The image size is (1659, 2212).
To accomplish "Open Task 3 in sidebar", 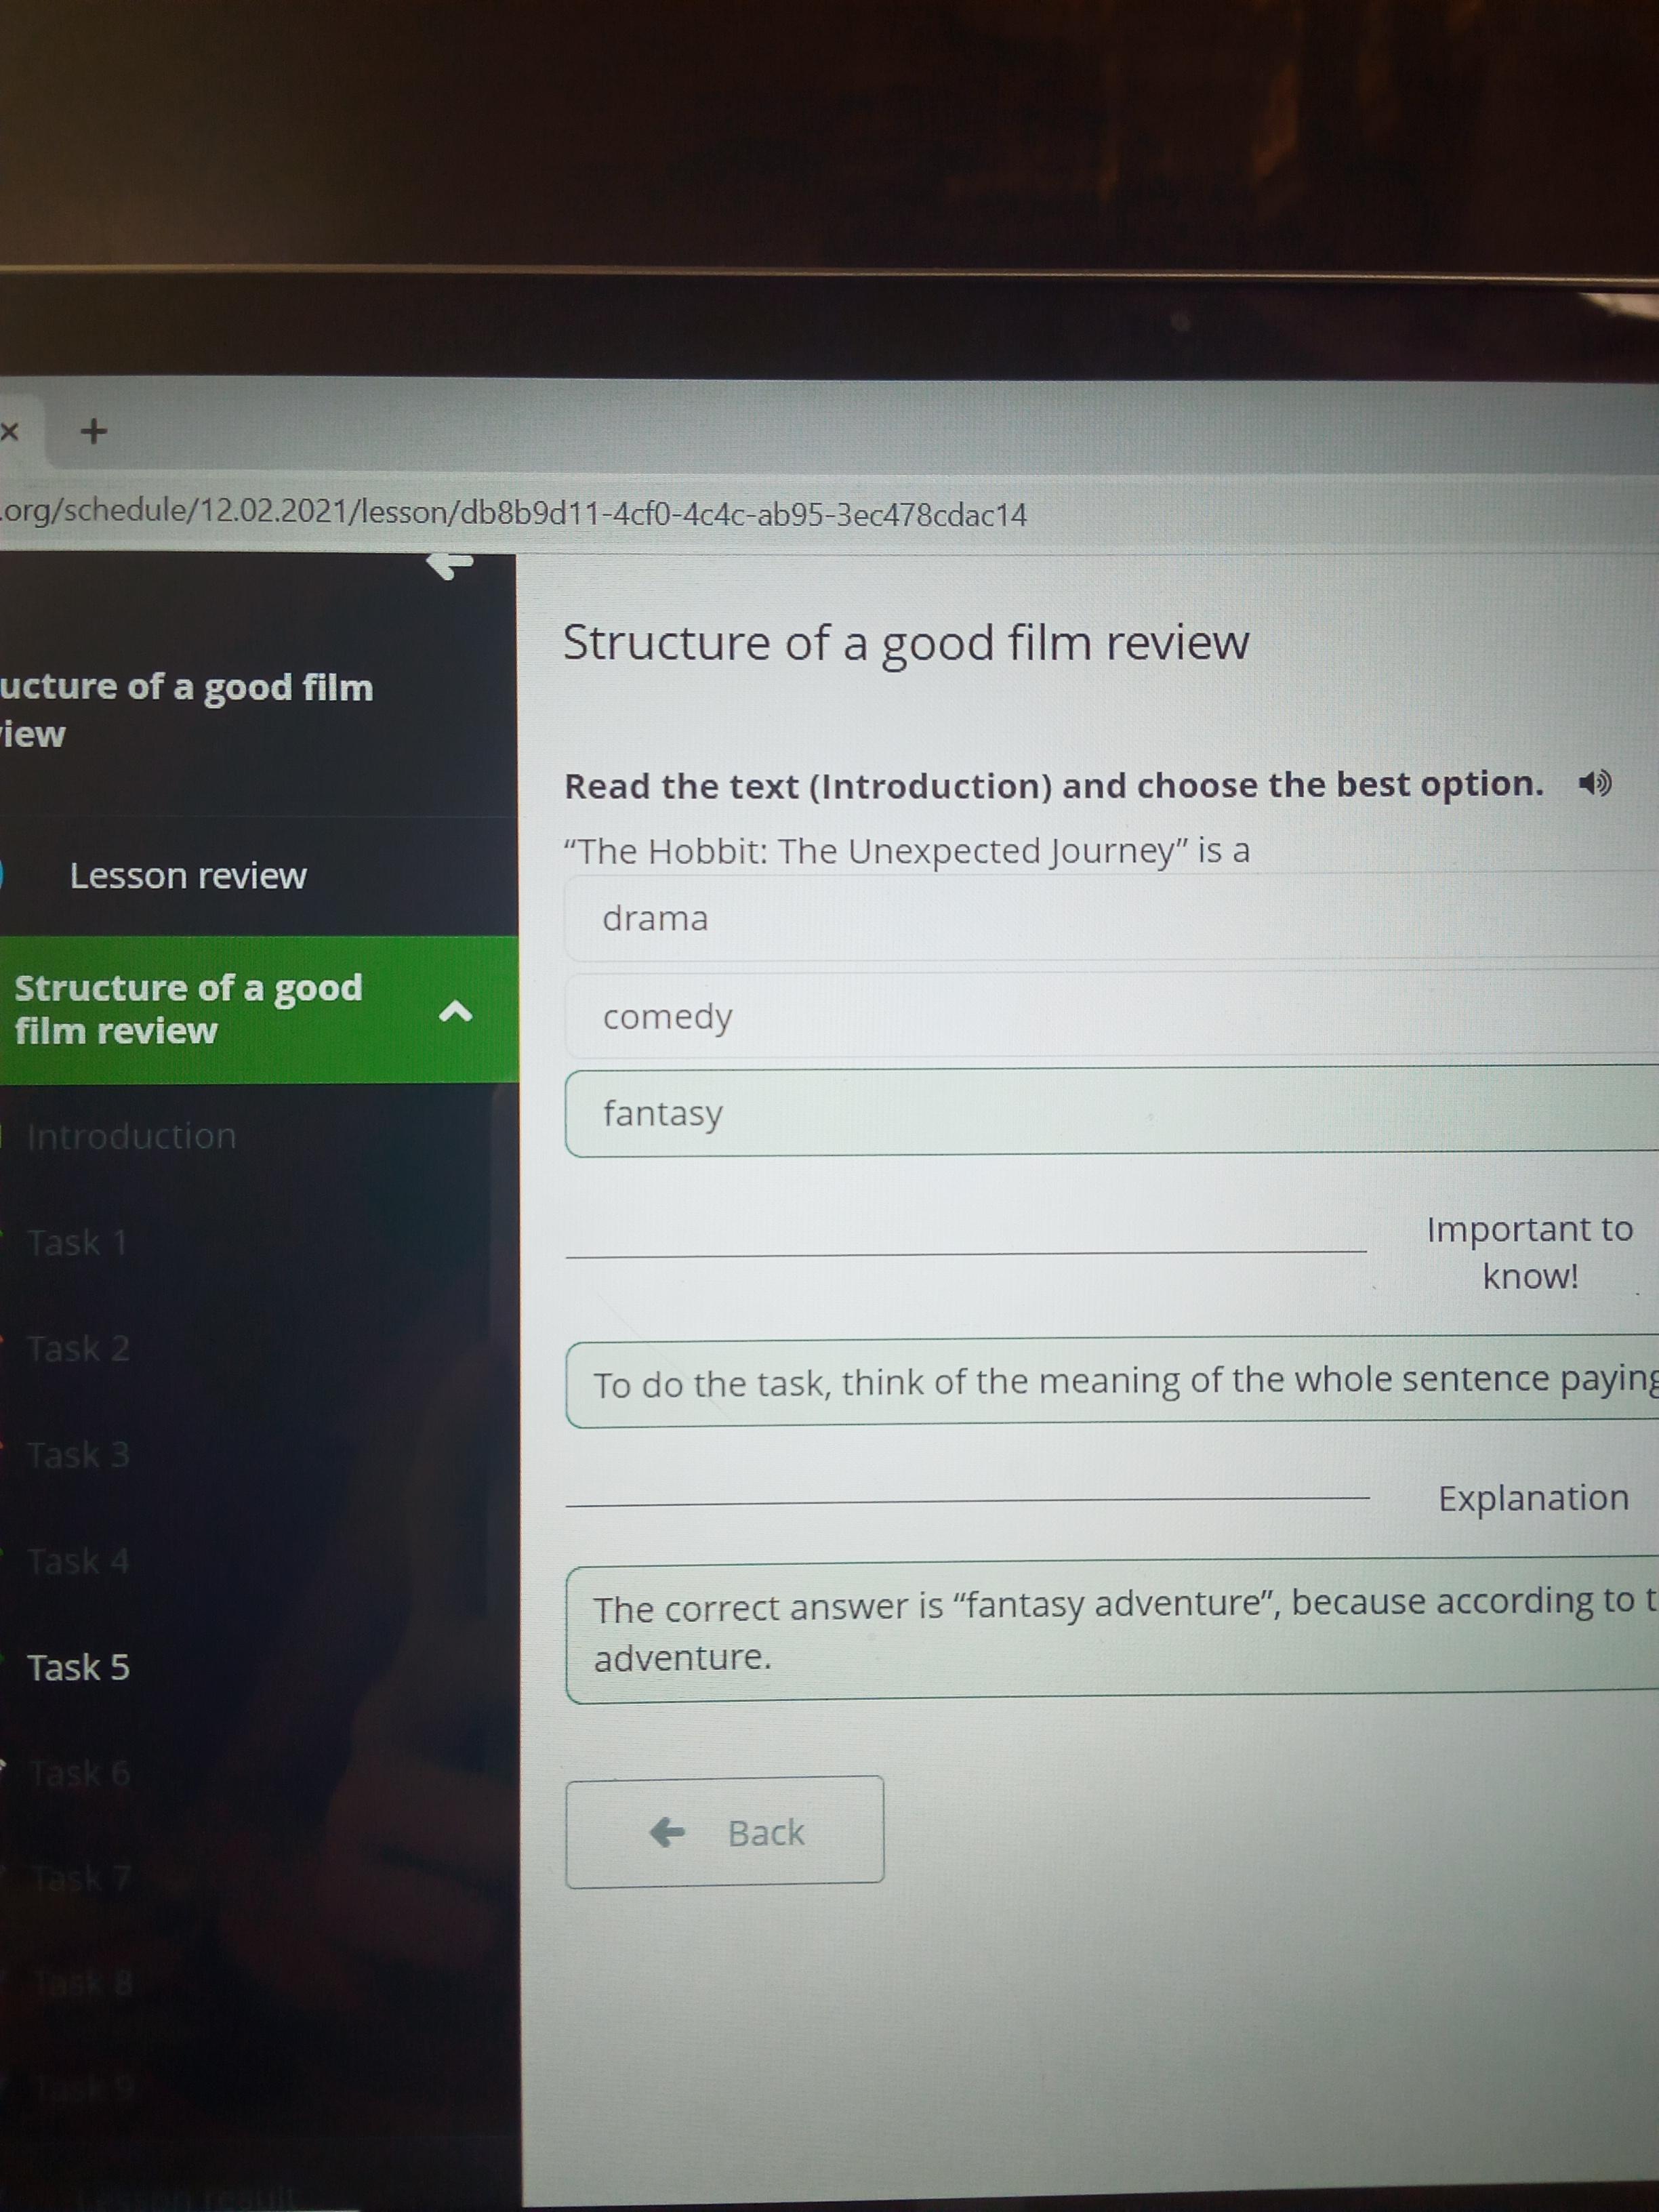I will pos(78,1455).
